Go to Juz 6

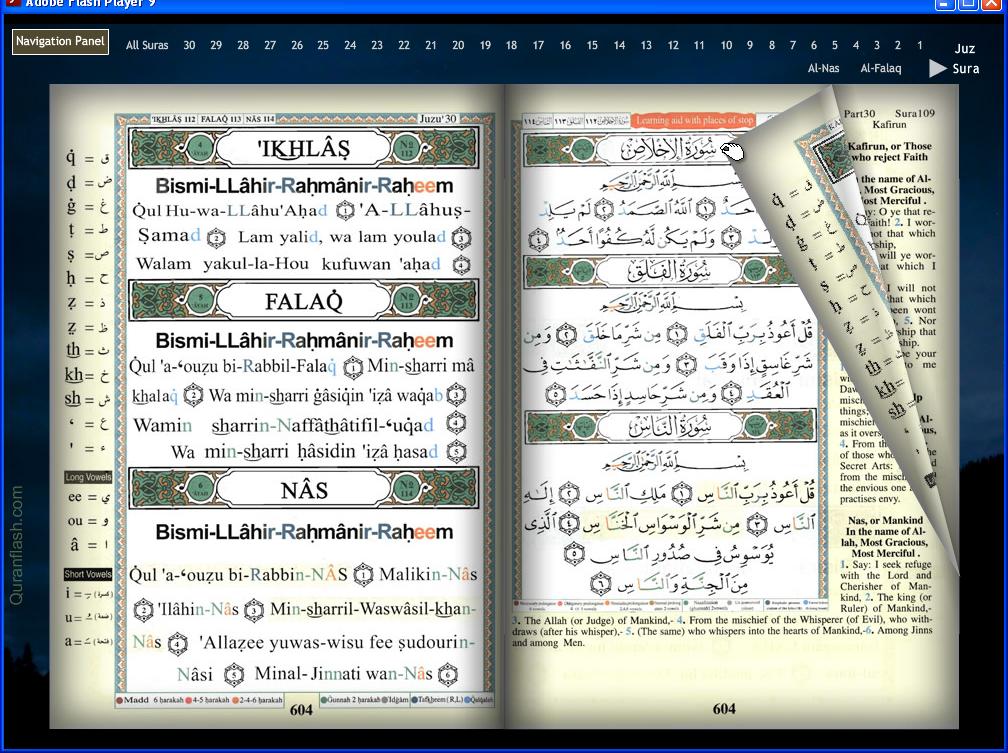(814, 46)
